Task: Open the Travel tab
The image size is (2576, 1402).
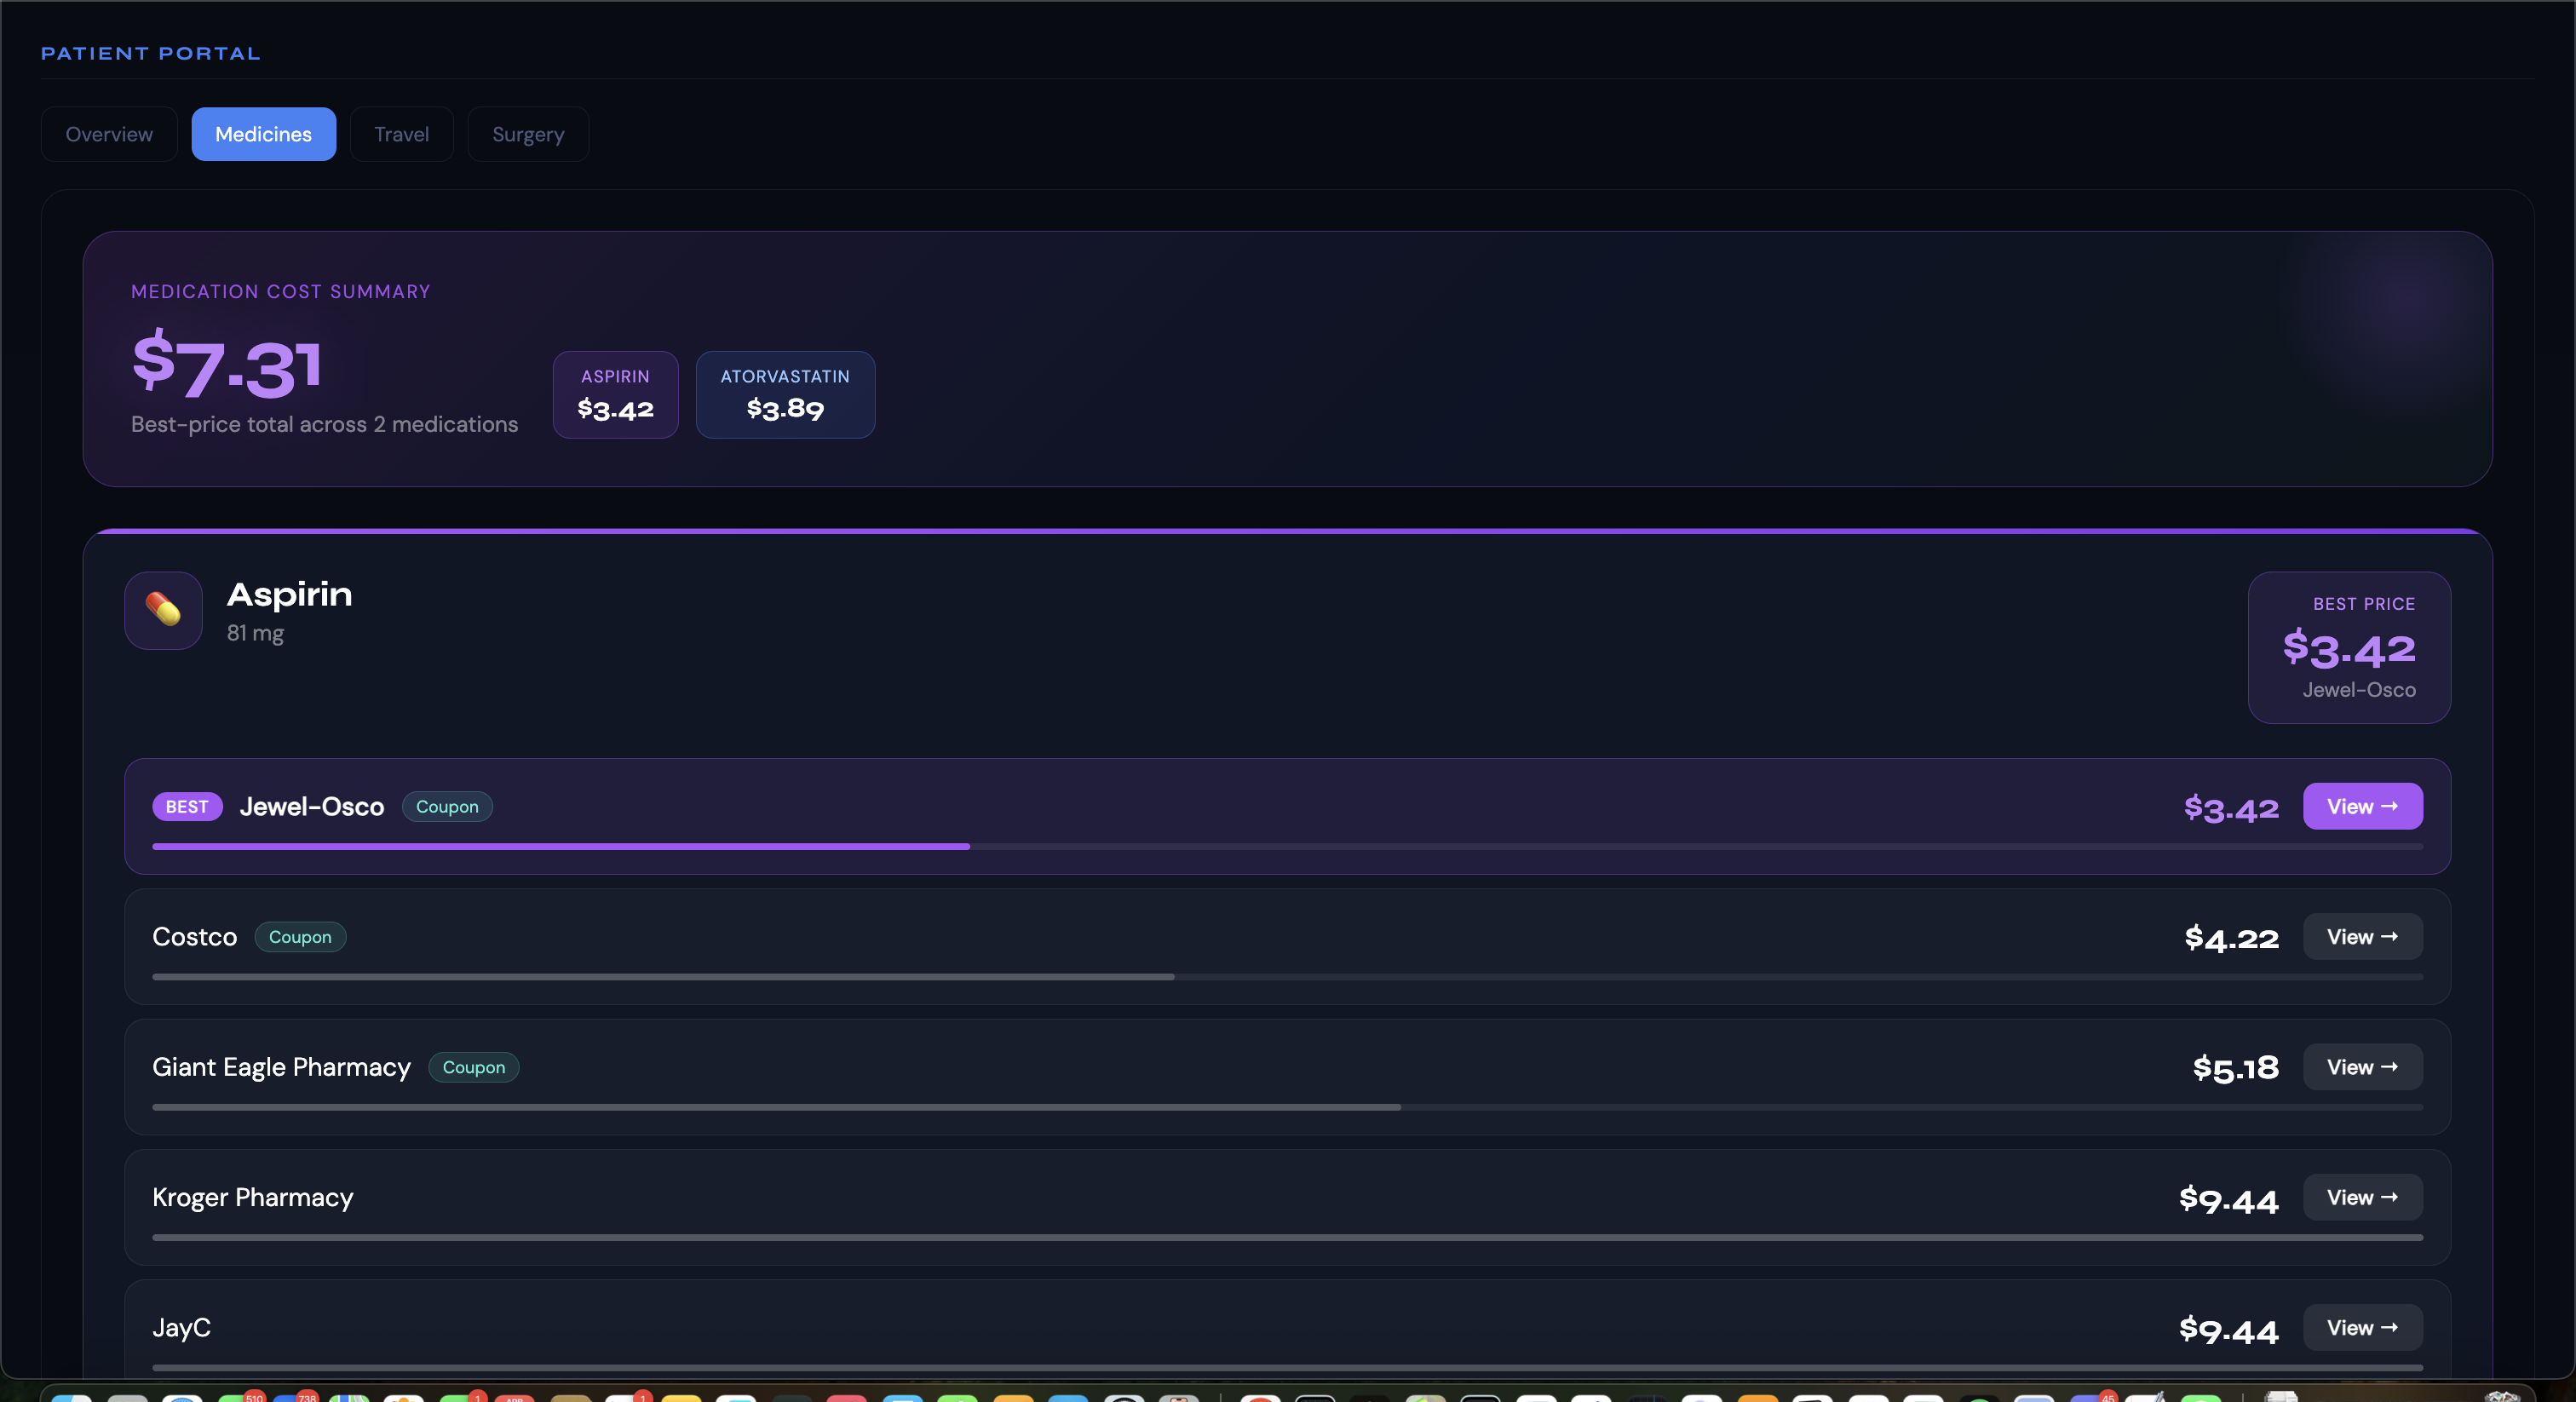Action: [401, 134]
